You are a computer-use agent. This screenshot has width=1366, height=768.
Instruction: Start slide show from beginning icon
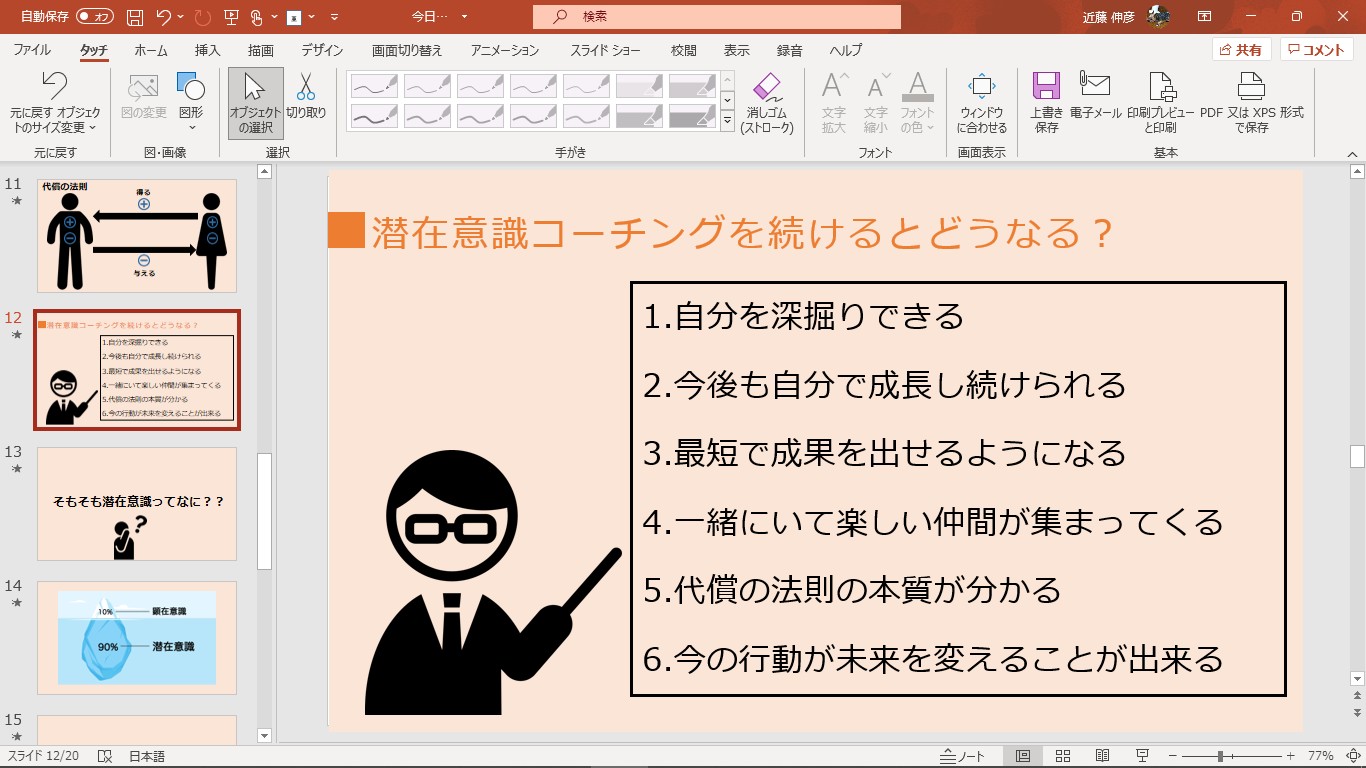click(232, 17)
